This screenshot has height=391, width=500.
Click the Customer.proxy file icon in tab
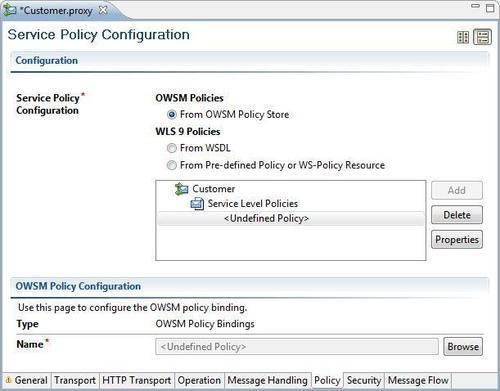coord(10,10)
